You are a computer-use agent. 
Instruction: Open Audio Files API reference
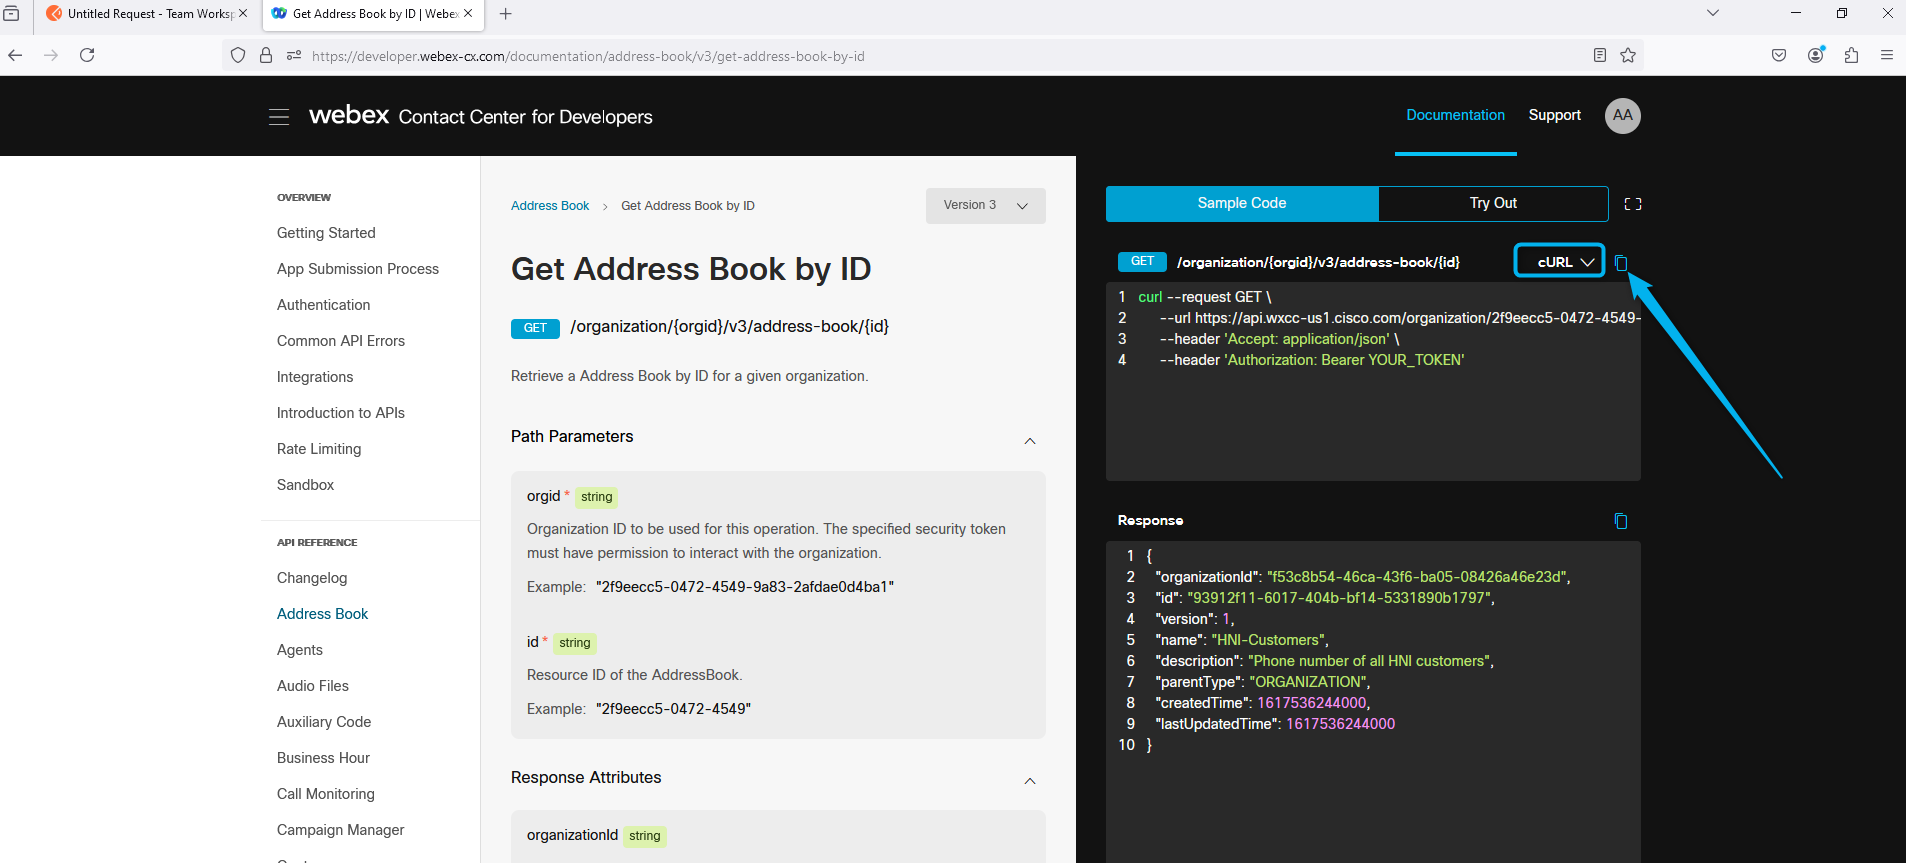[313, 686]
